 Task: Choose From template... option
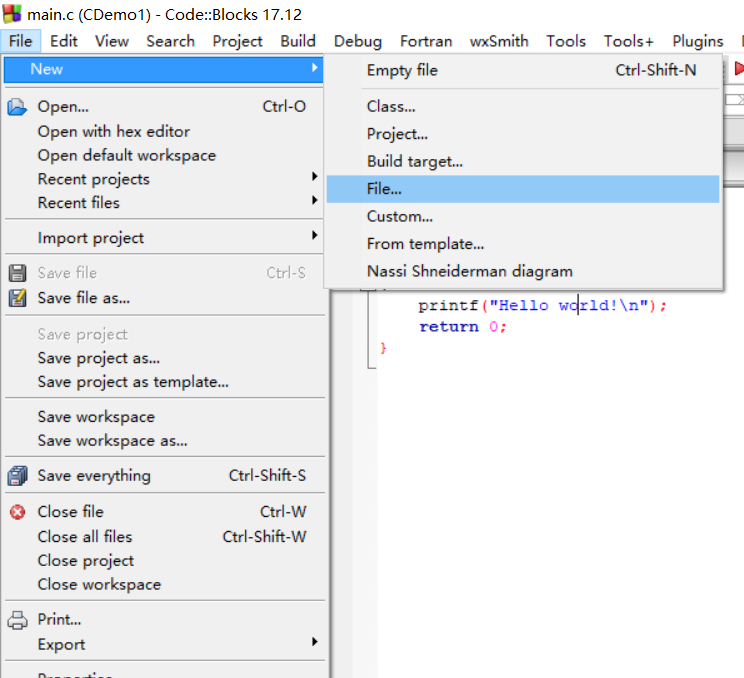pos(523,244)
